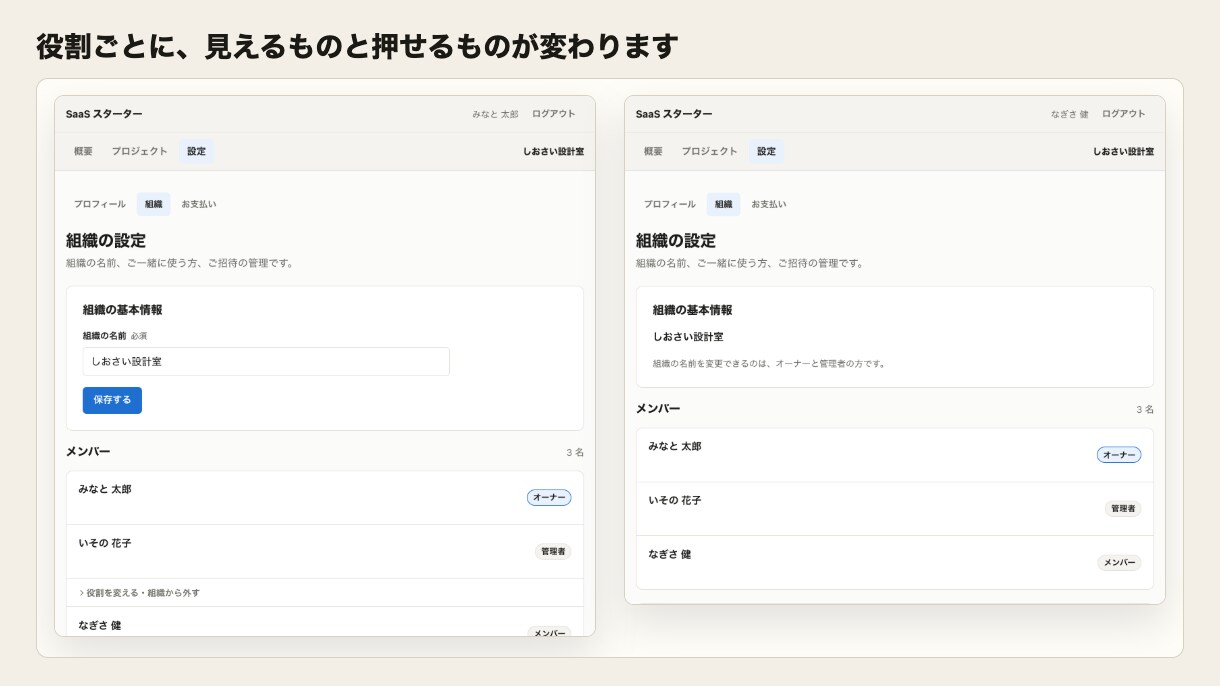This screenshot has height=686, width=1220.
Task: Select member なぎさ 健 in left window list
Action: (100, 625)
